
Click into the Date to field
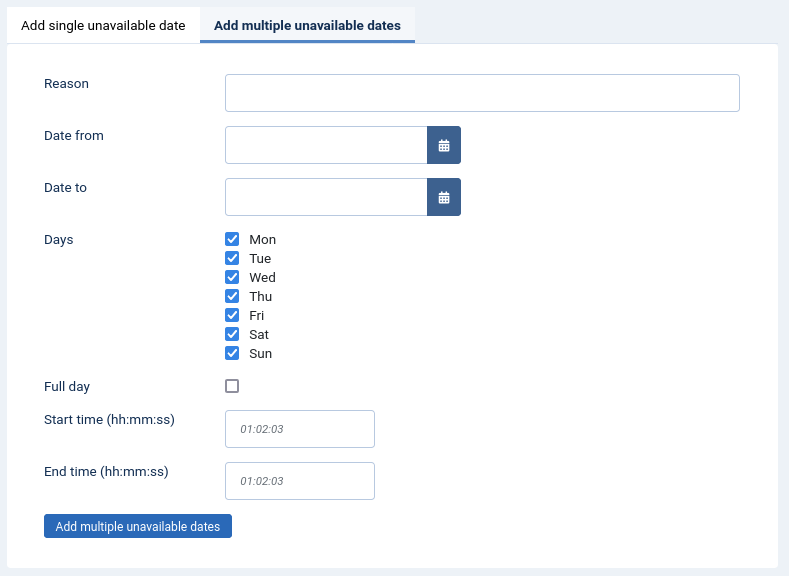pyautogui.click(x=326, y=197)
